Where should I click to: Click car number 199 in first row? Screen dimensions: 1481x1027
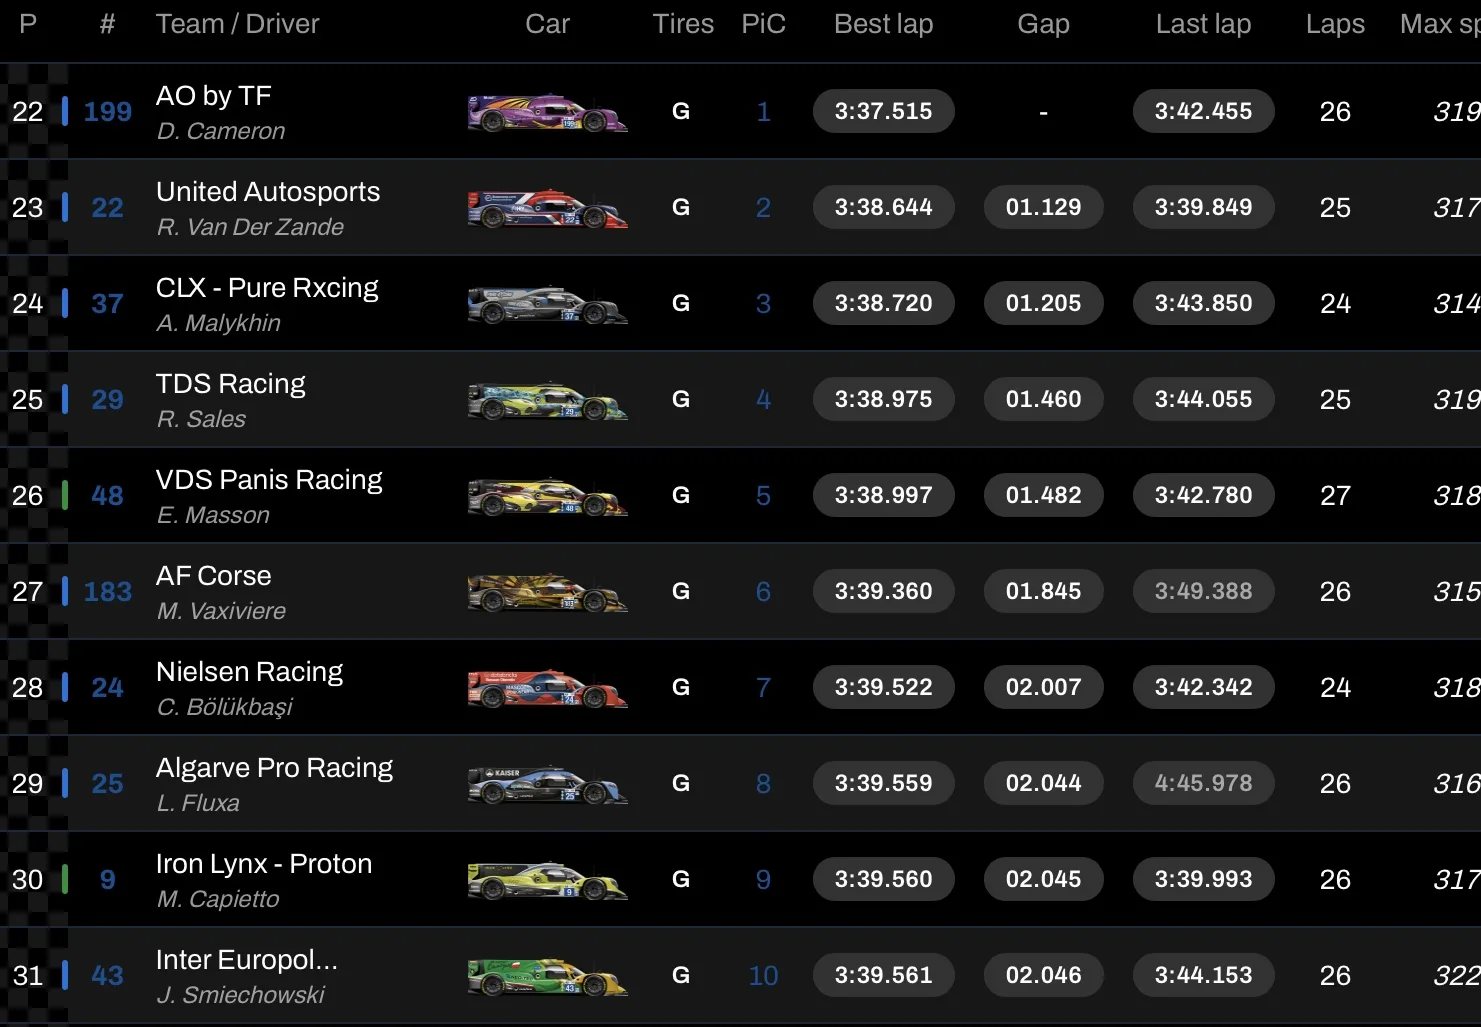pos(107,112)
